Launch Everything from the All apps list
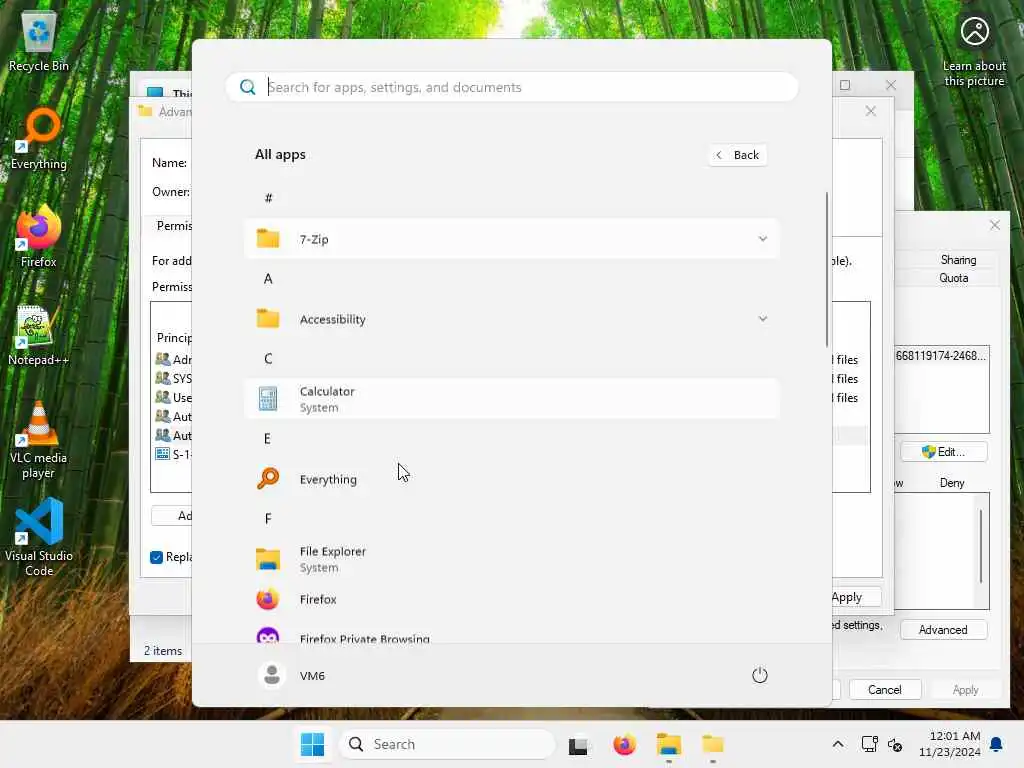Image resolution: width=1024 pixels, height=768 pixels. pyautogui.click(x=511, y=479)
